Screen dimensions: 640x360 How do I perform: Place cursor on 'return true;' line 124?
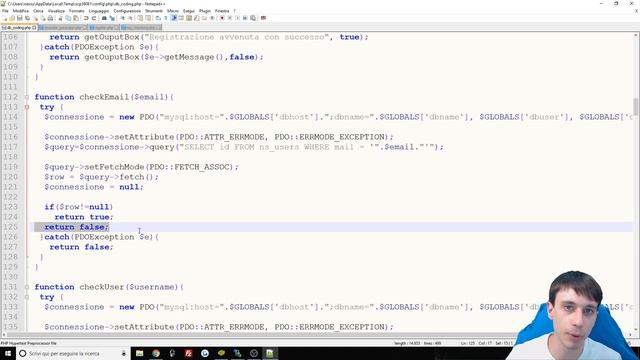[84, 217]
